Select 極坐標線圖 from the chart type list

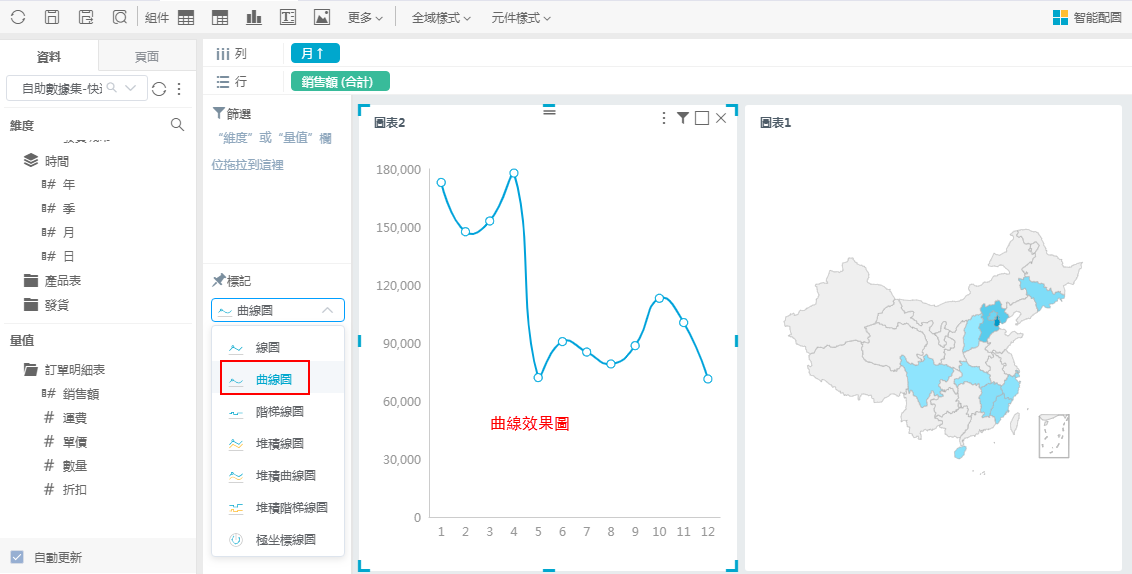[285, 540]
